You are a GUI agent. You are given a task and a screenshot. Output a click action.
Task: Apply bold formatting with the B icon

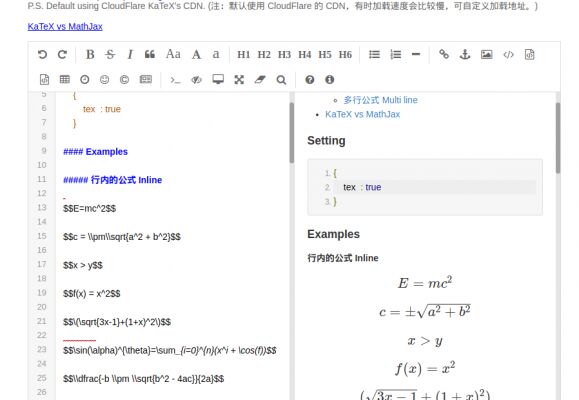[90, 55]
